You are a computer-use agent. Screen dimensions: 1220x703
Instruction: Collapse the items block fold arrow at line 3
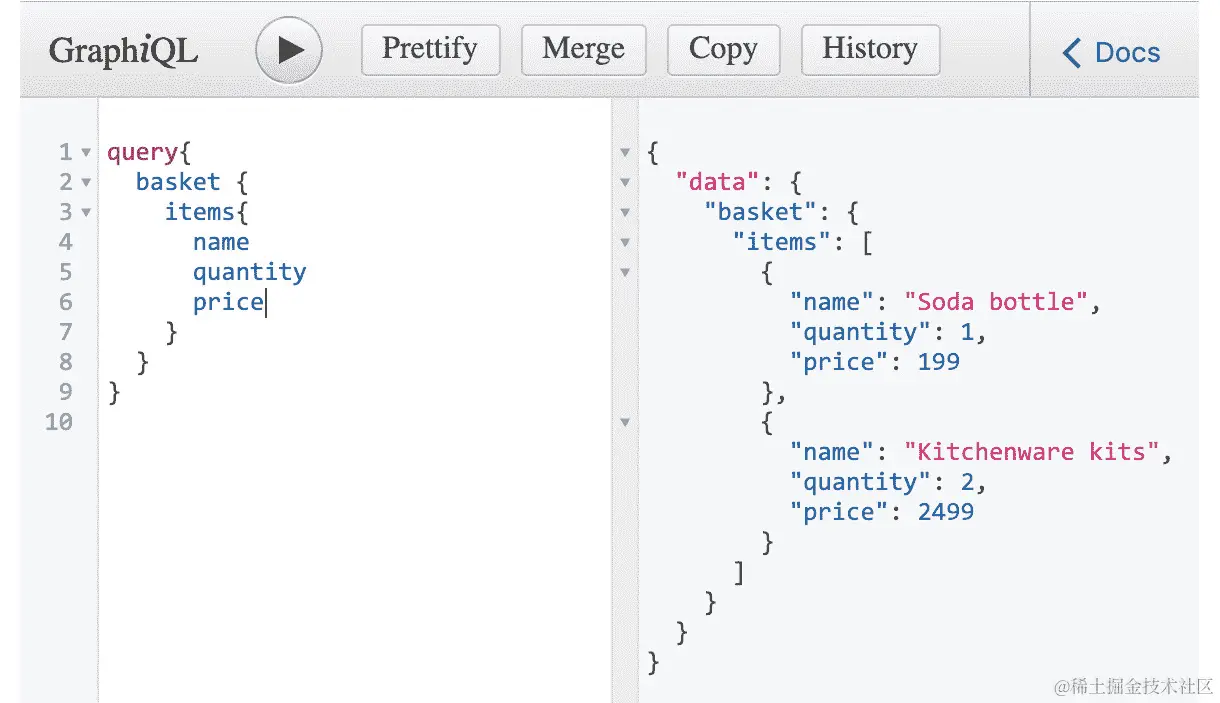pyautogui.click(x=86, y=213)
